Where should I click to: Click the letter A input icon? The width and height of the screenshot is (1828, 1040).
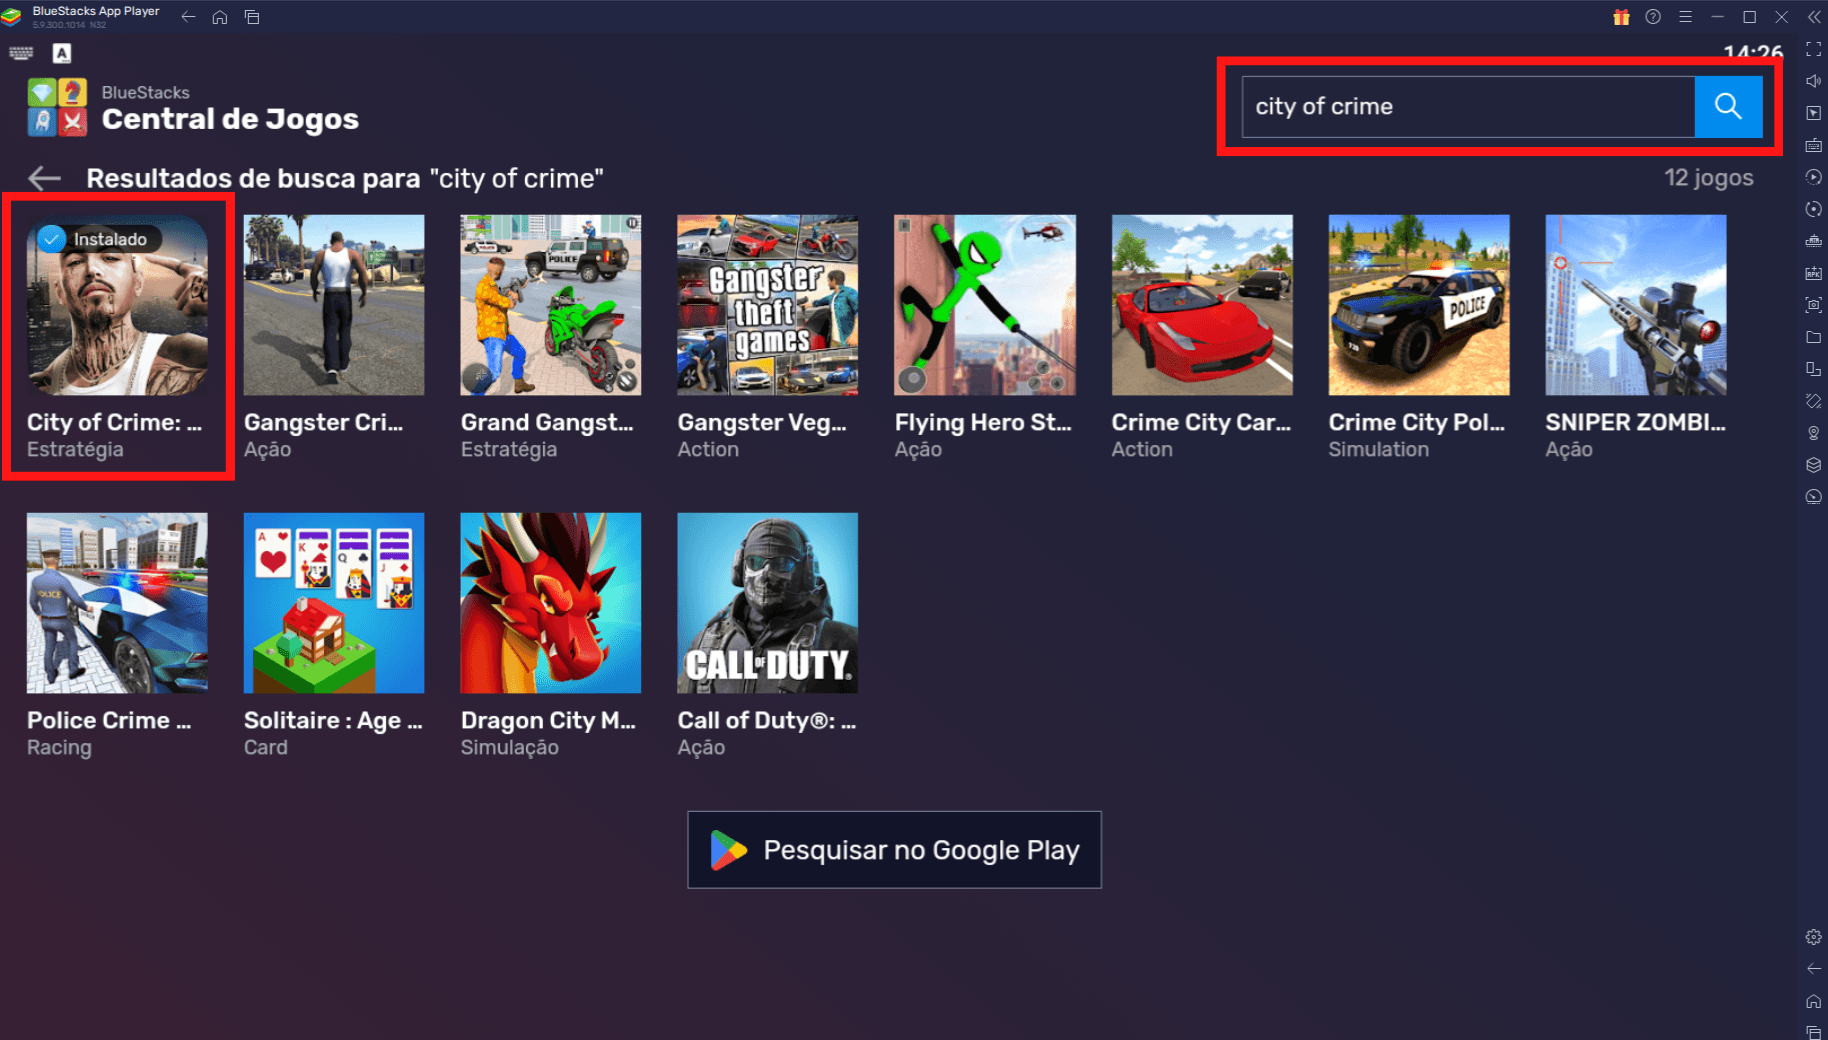62,53
